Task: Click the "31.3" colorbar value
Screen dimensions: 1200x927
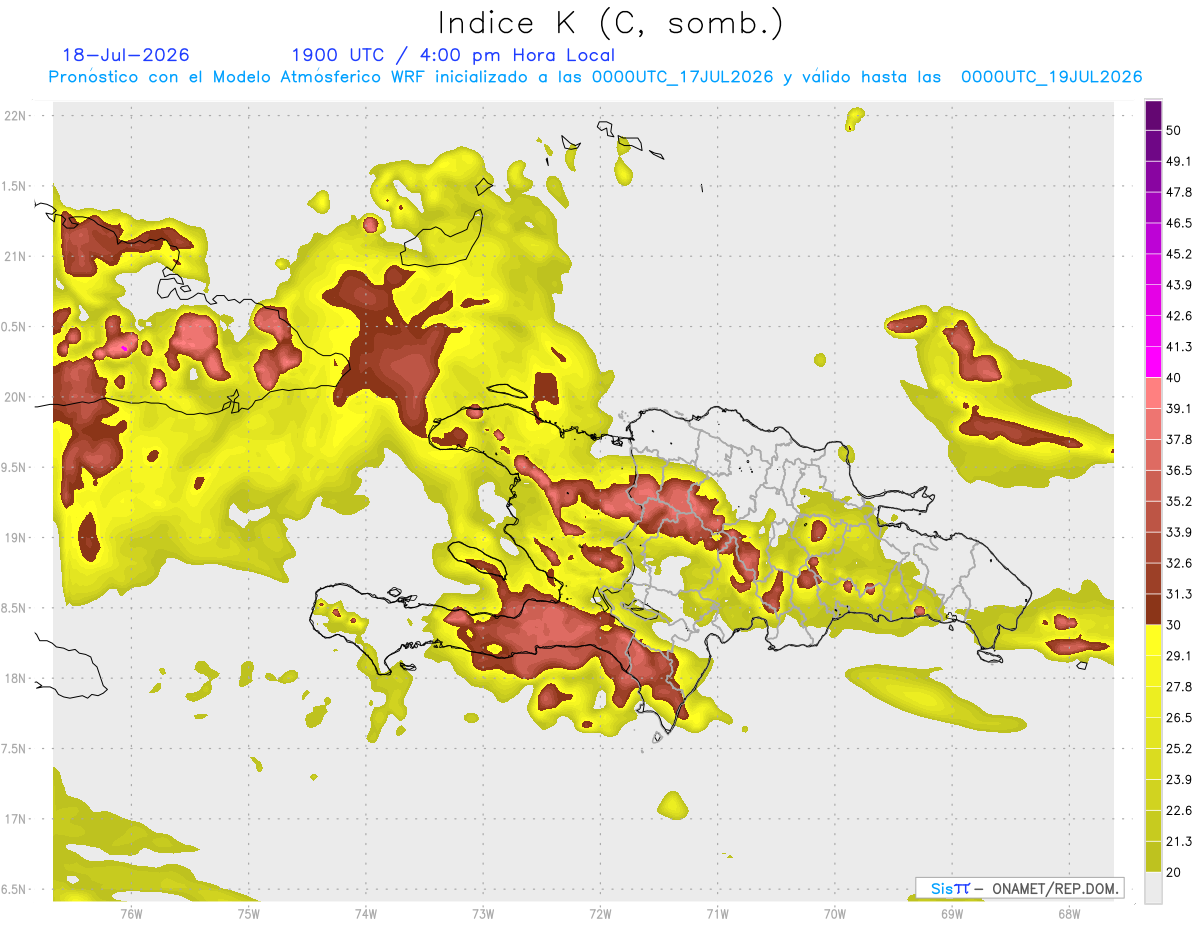Action: coord(1179,594)
